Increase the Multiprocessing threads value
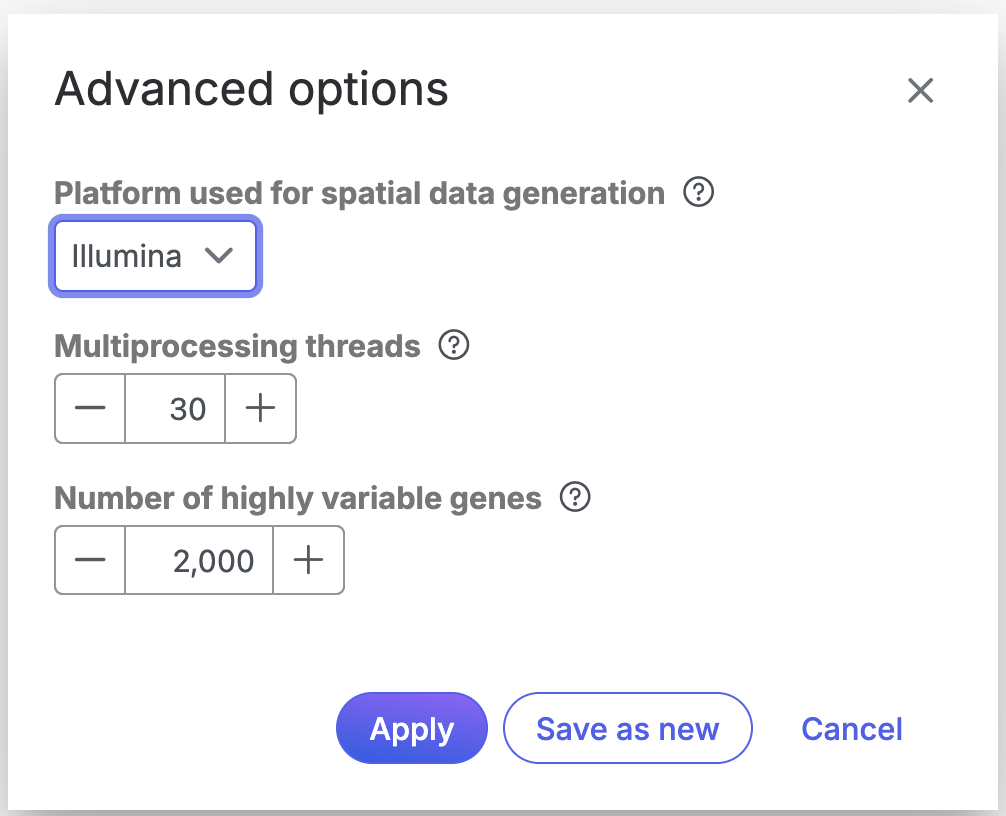The image size is (1006, 816). tap(260, 408)
